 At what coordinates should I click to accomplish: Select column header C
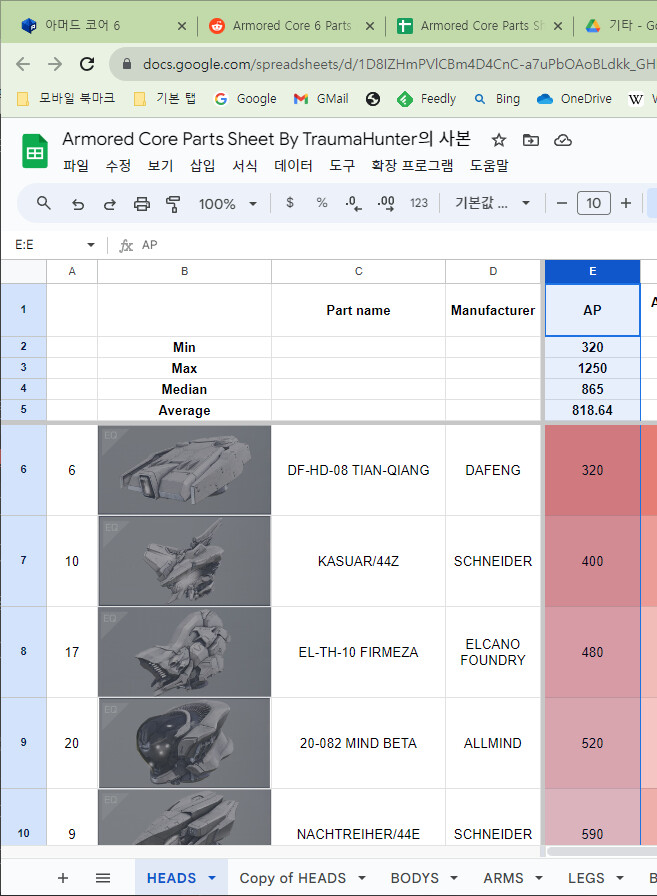point(358,271)
